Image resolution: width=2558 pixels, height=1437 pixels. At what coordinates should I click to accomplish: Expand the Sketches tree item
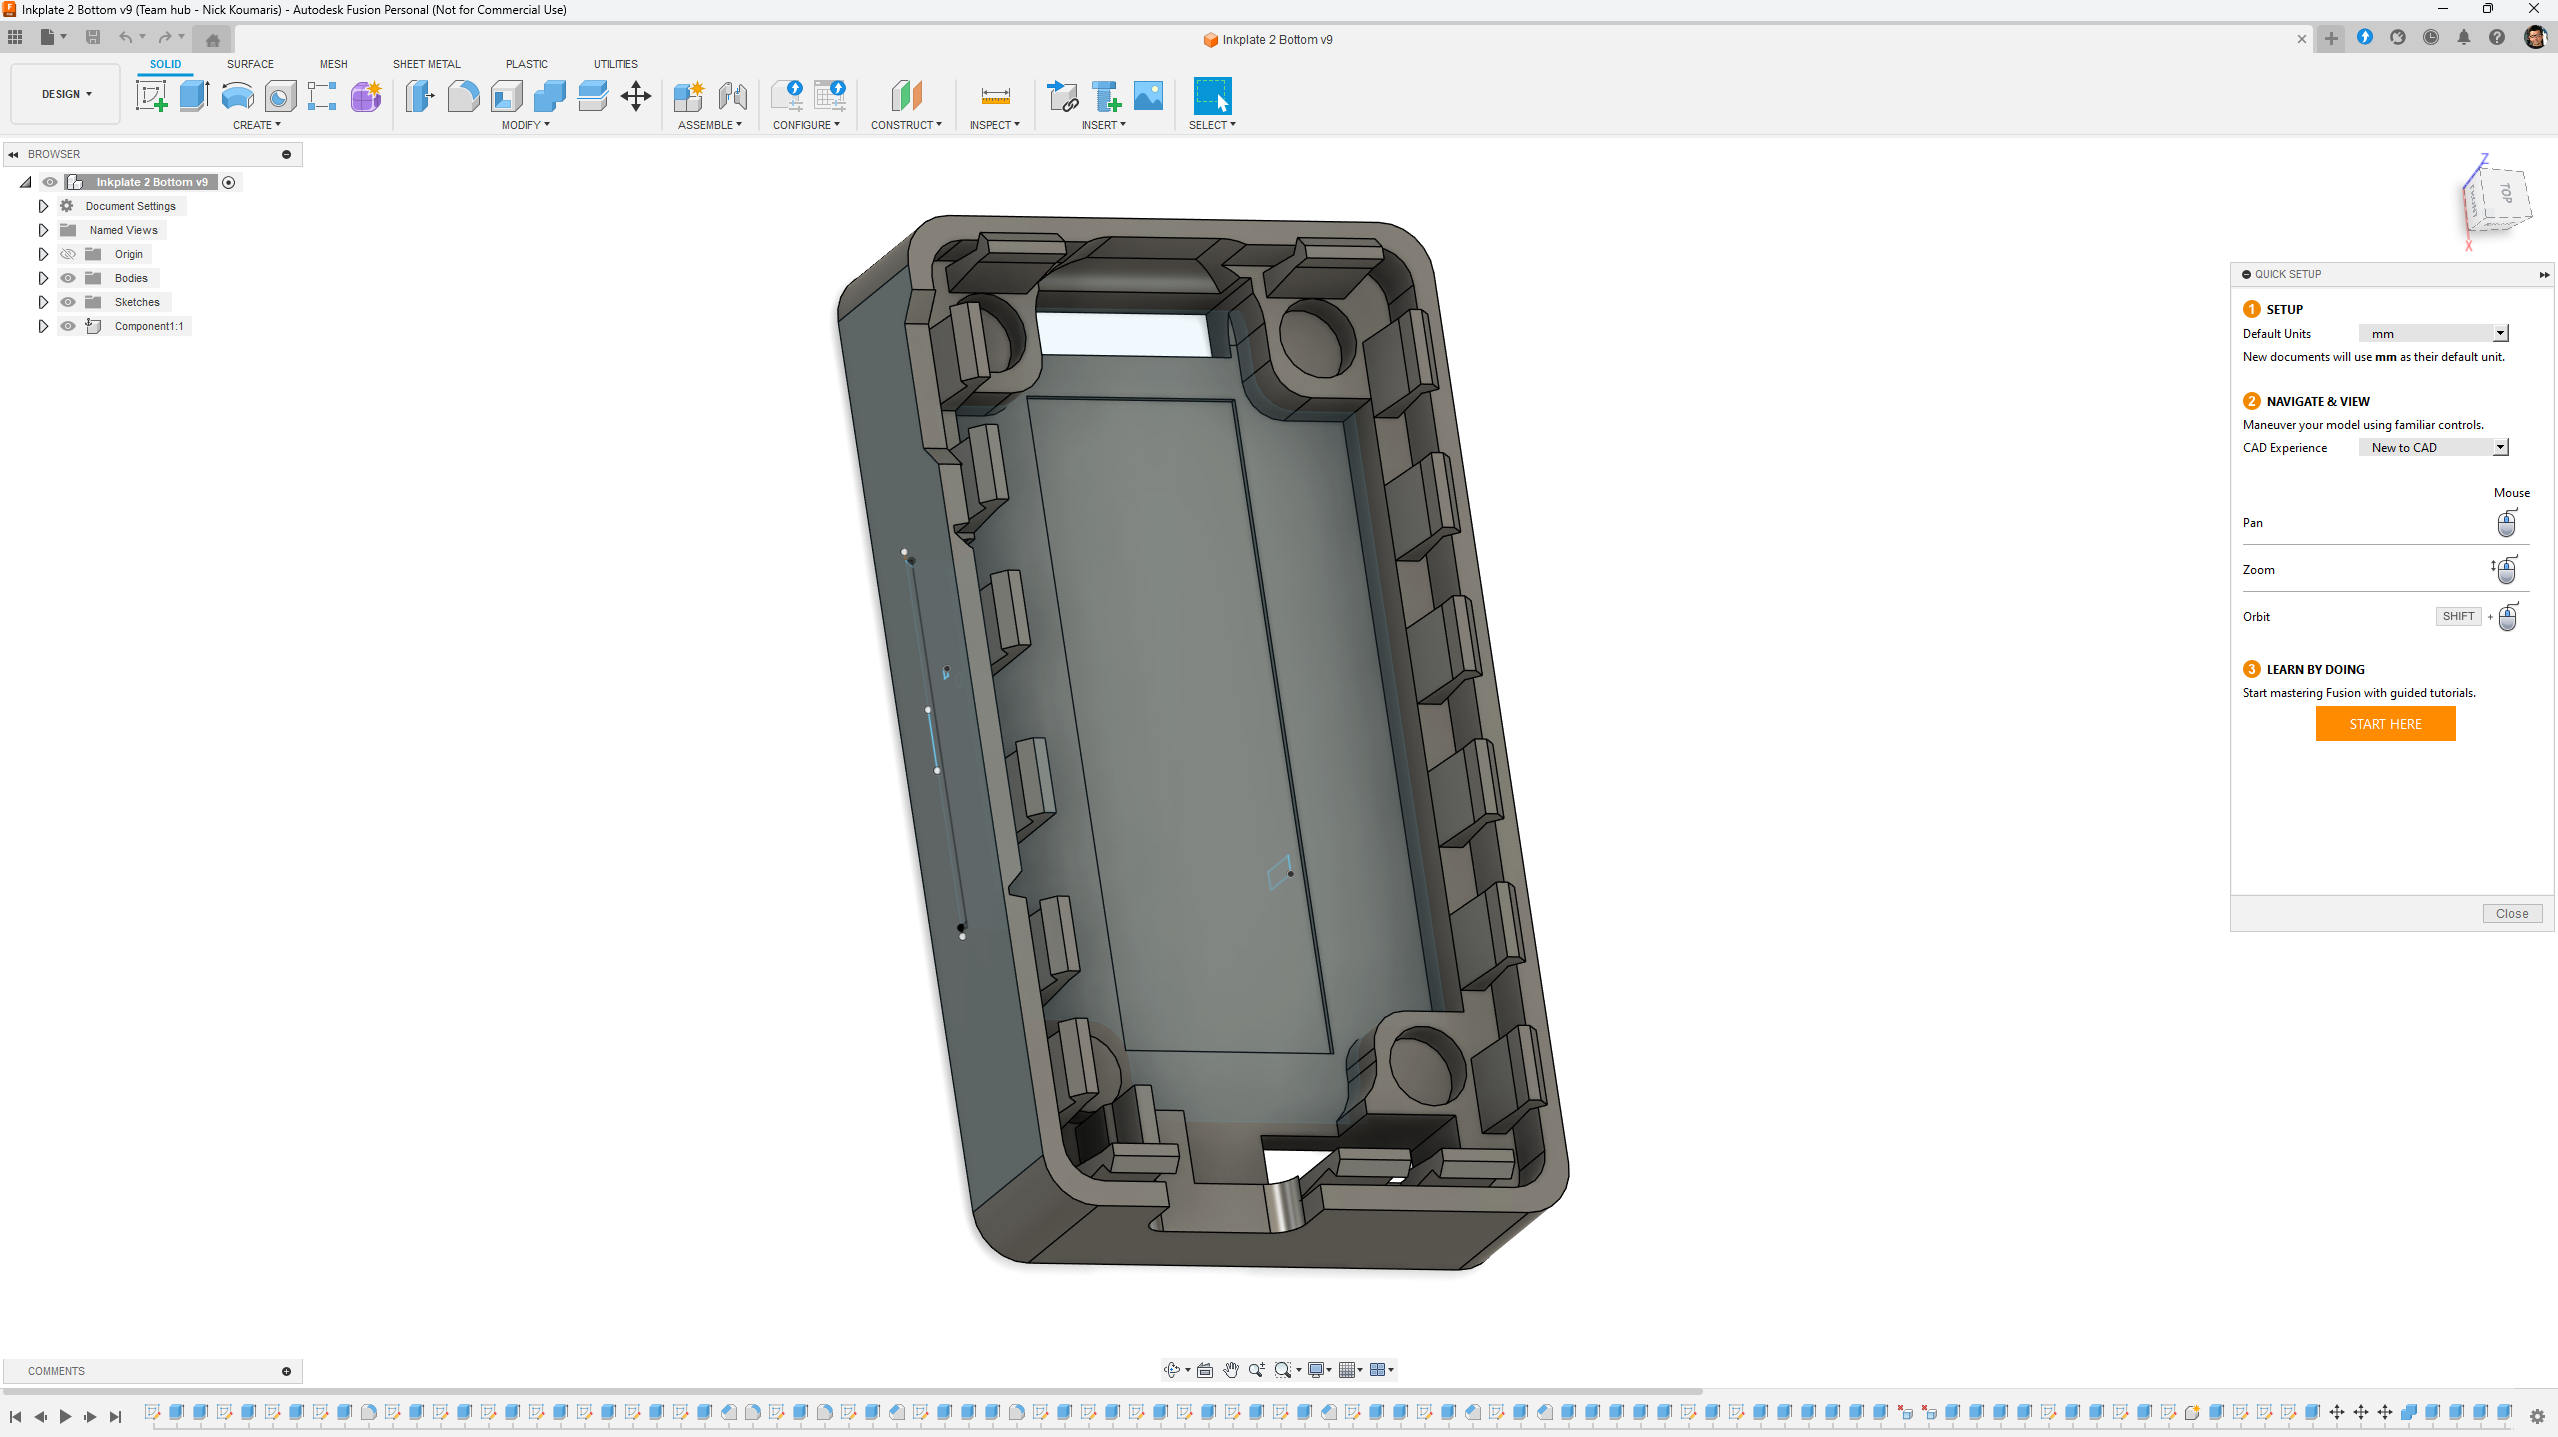point(42,302)
